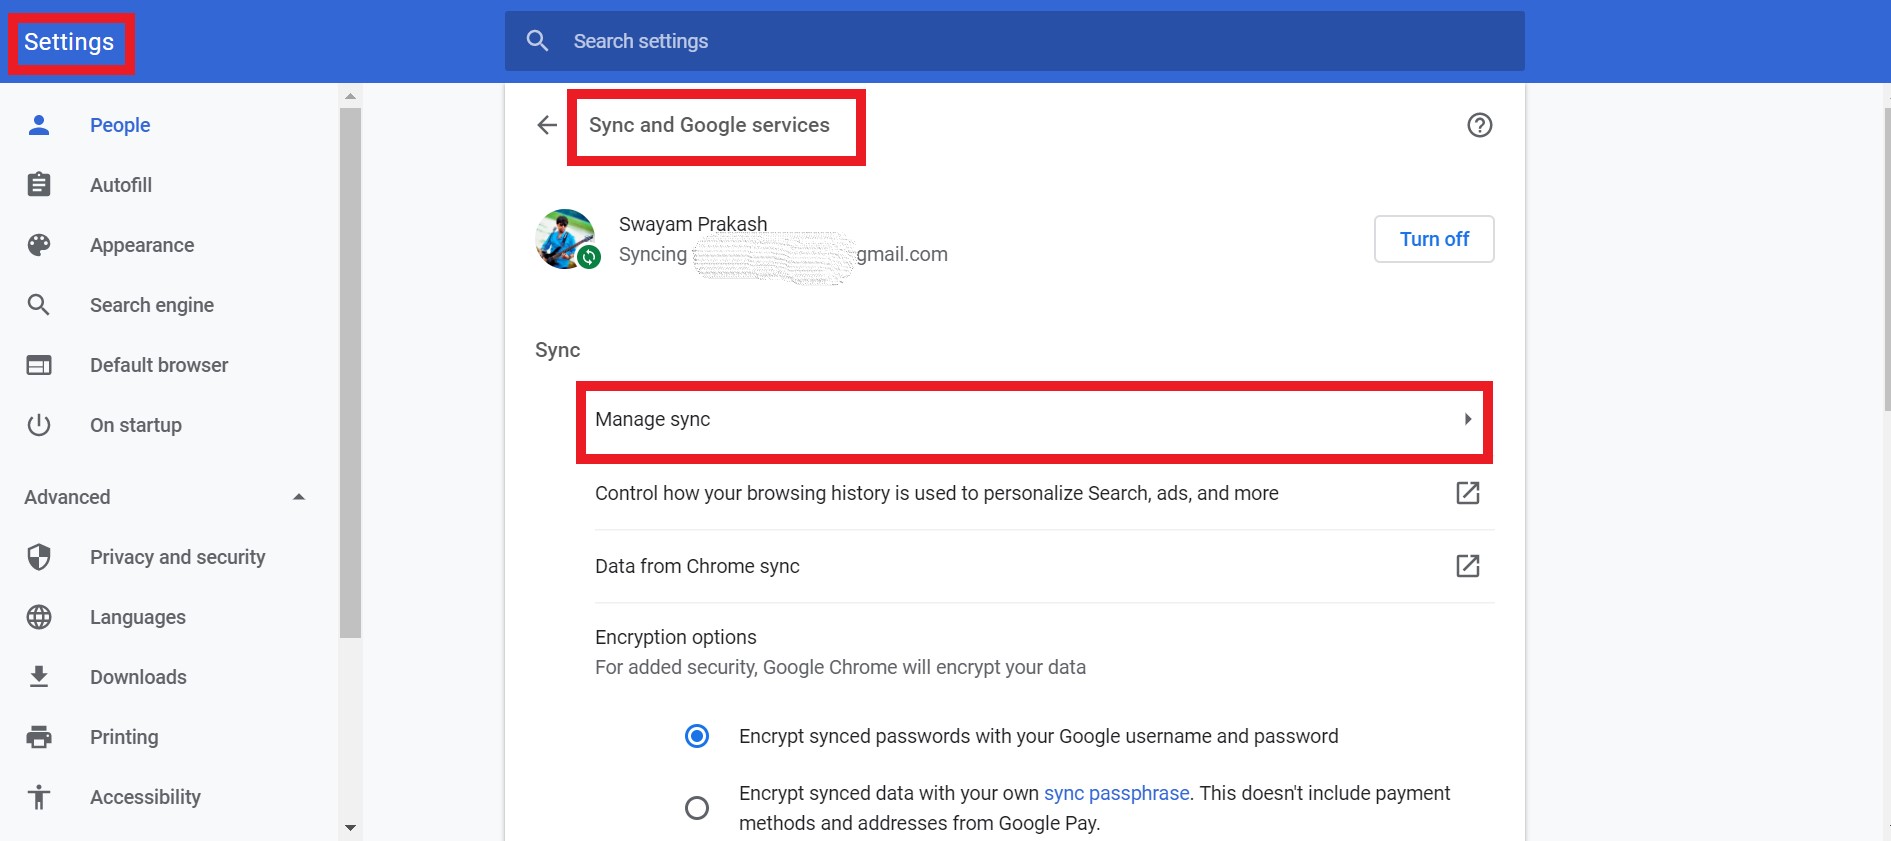The image size is (1891, 841).
Task: Click the Languages globe icon
Action: coord(39,617)
